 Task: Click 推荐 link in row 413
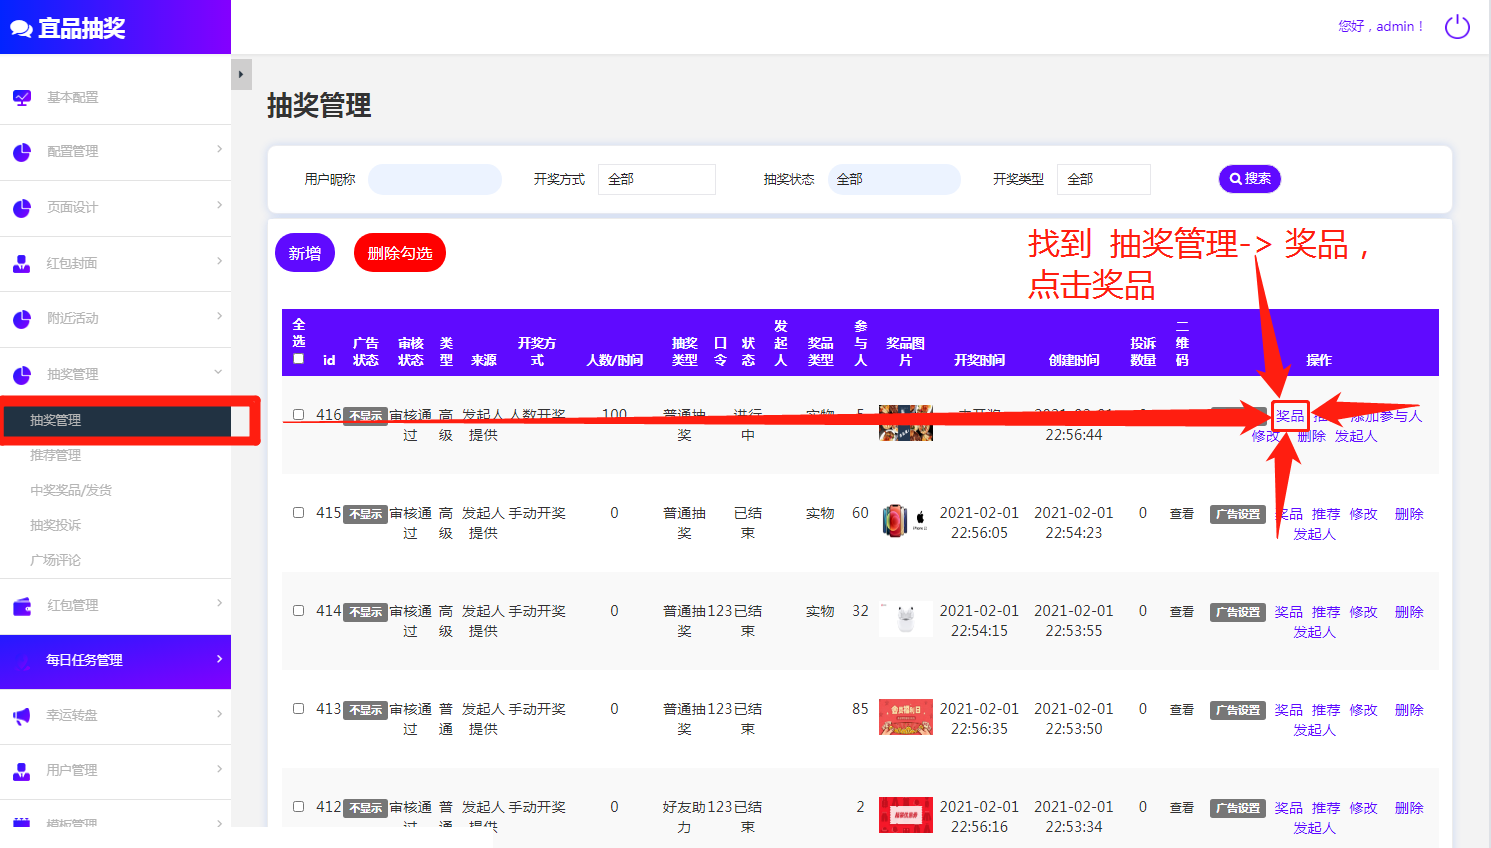click(x=1326, y=710)
